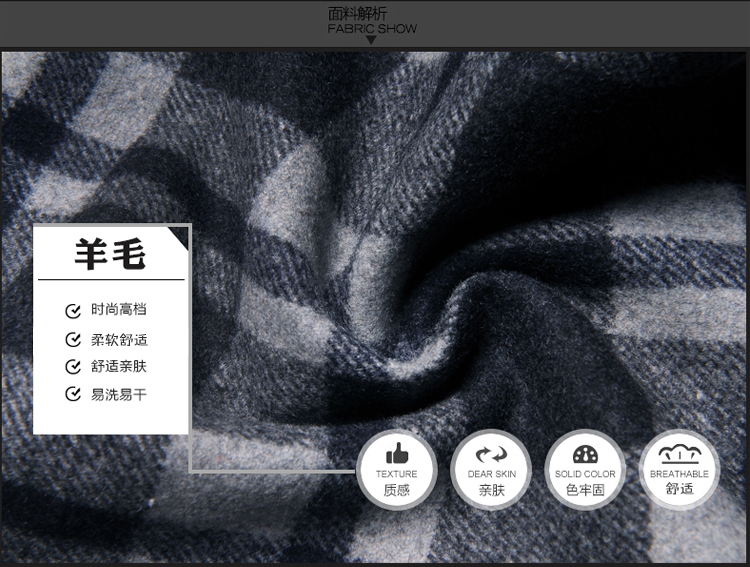Click the DEAR SKIN caption text

[492, 474]
